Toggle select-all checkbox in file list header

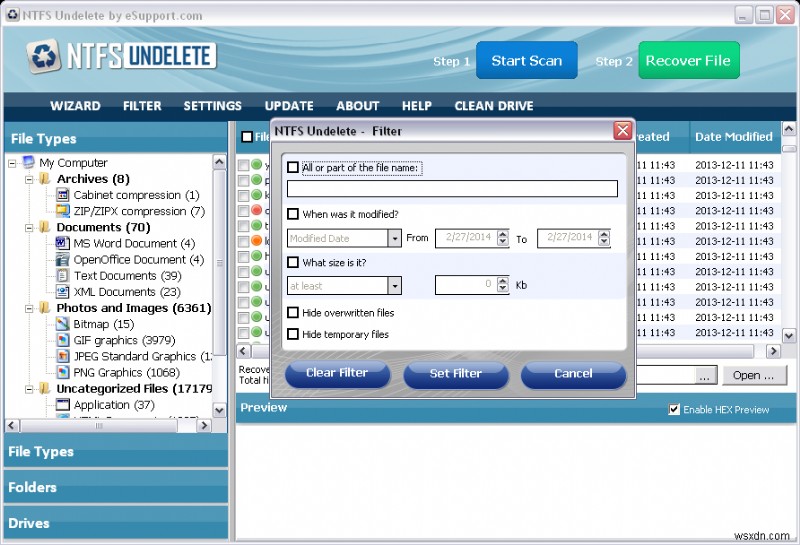(x=247, y=137)
